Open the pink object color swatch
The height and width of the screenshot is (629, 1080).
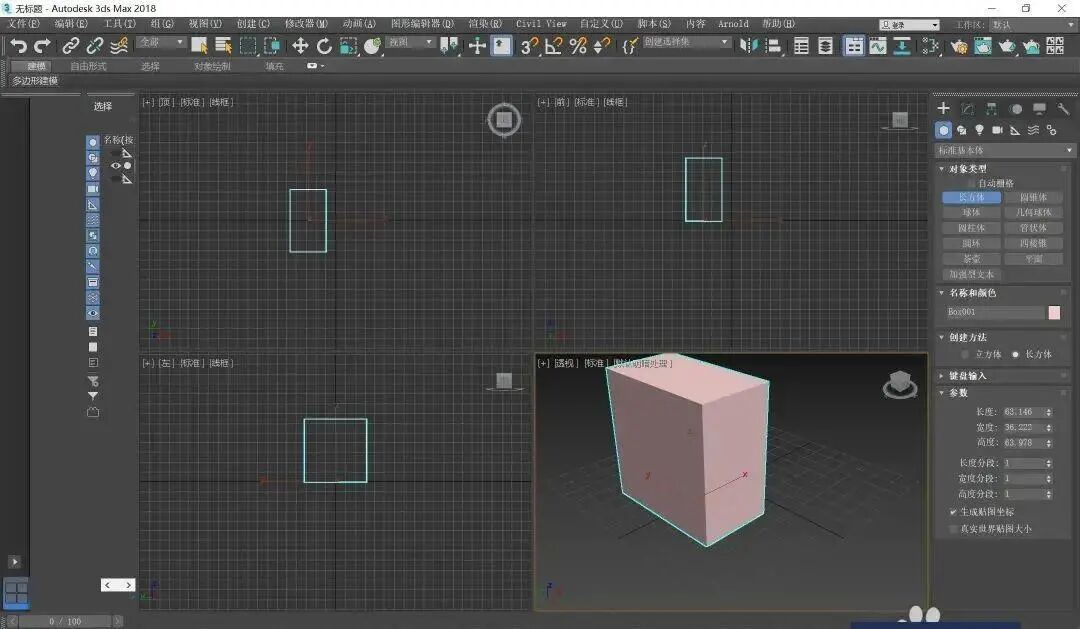(1054, 313)
